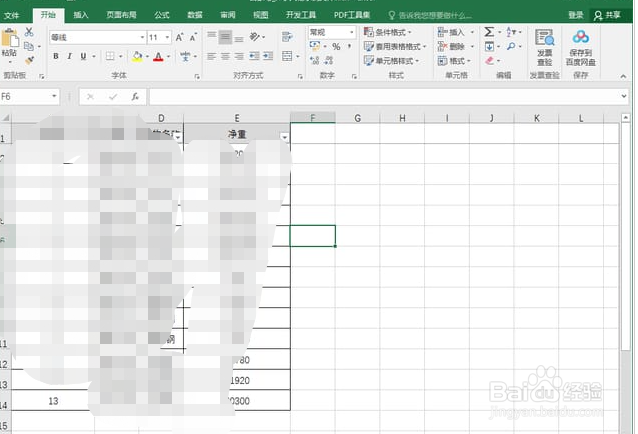Switch to the 审阅 ribbon tab
Viewport: 638px width, 434px height.
coord(228,15)
